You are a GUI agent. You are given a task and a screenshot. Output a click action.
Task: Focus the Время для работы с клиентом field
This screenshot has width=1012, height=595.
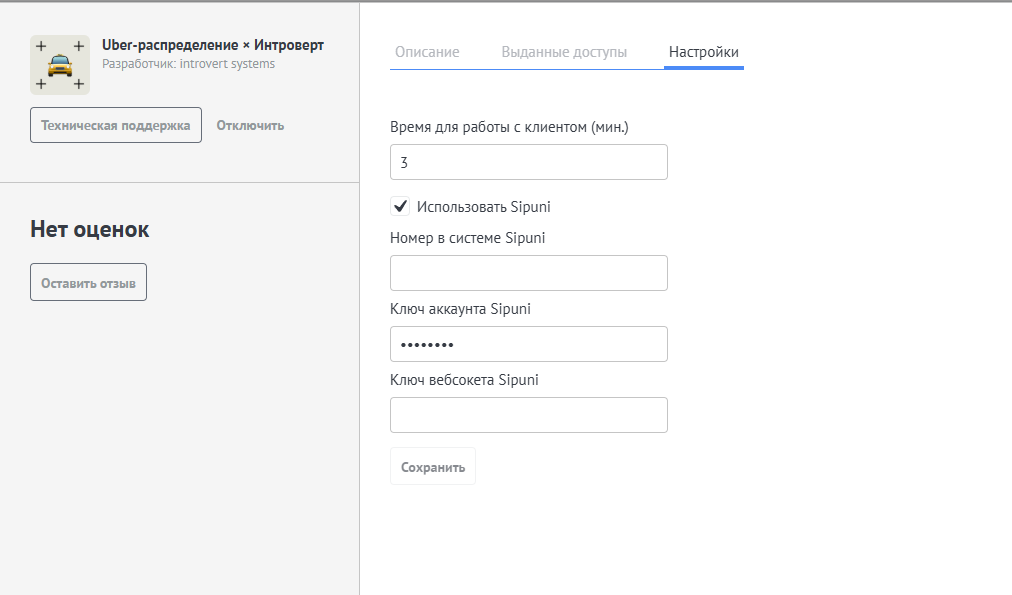529,162
